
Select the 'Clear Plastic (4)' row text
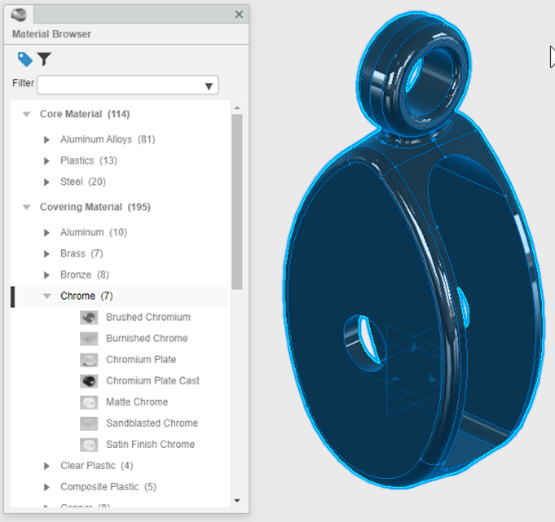(97, 466)
